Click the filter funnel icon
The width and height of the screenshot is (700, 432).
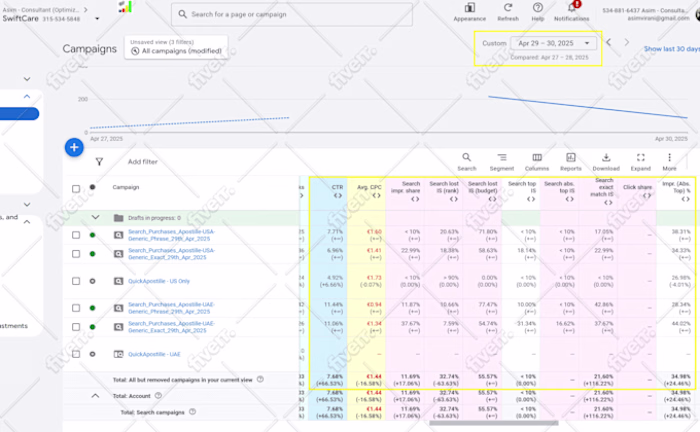(x=99, y=162)
